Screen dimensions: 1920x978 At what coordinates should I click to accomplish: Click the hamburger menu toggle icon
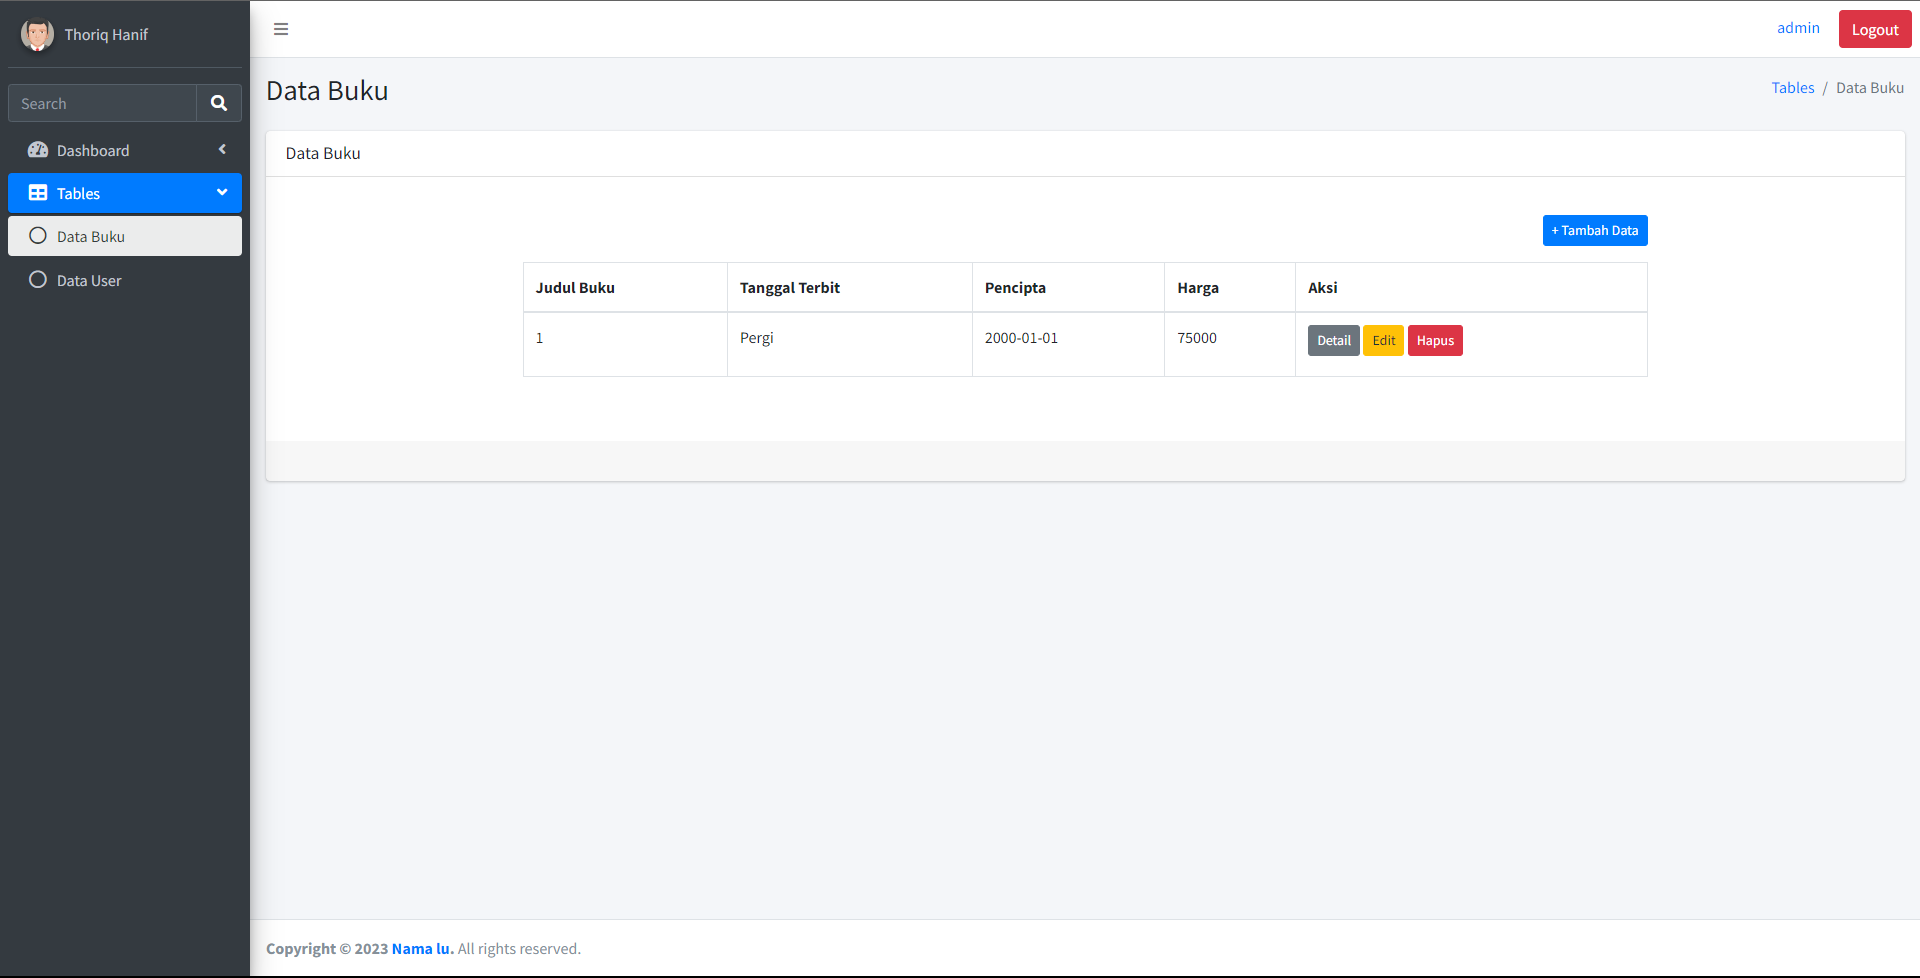point(281,29)
